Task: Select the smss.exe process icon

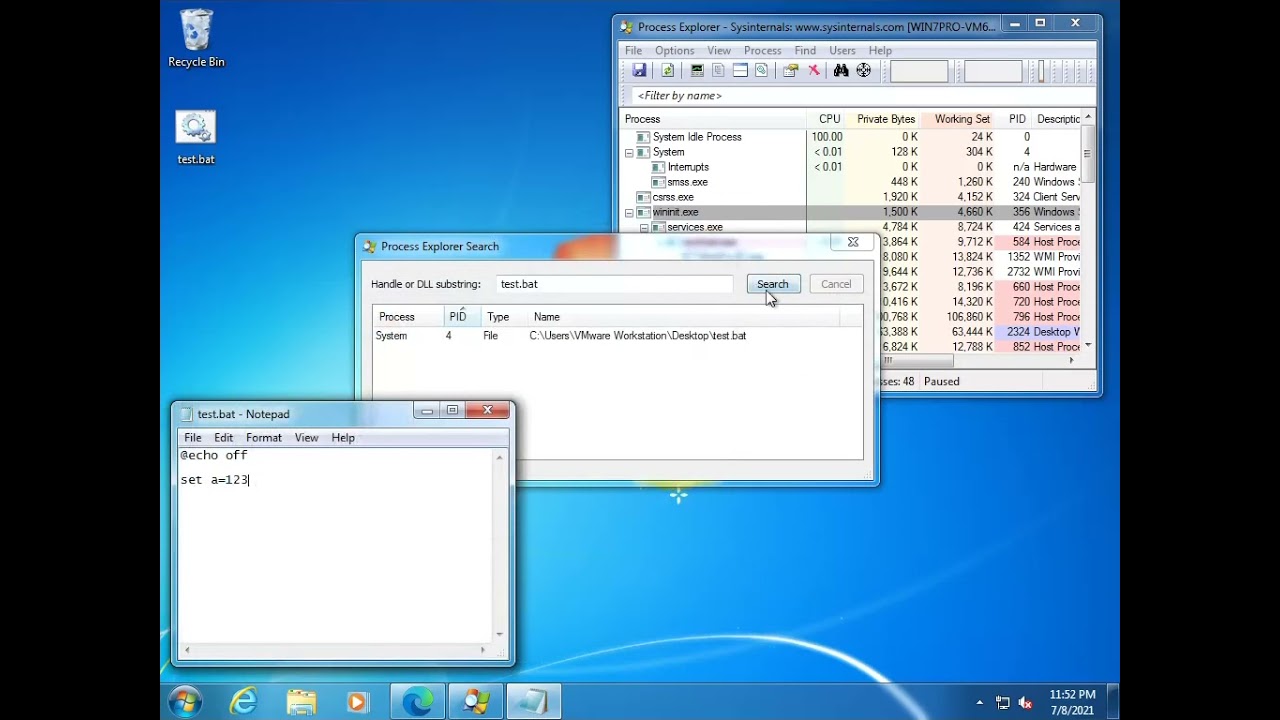Action: [658, 182]
